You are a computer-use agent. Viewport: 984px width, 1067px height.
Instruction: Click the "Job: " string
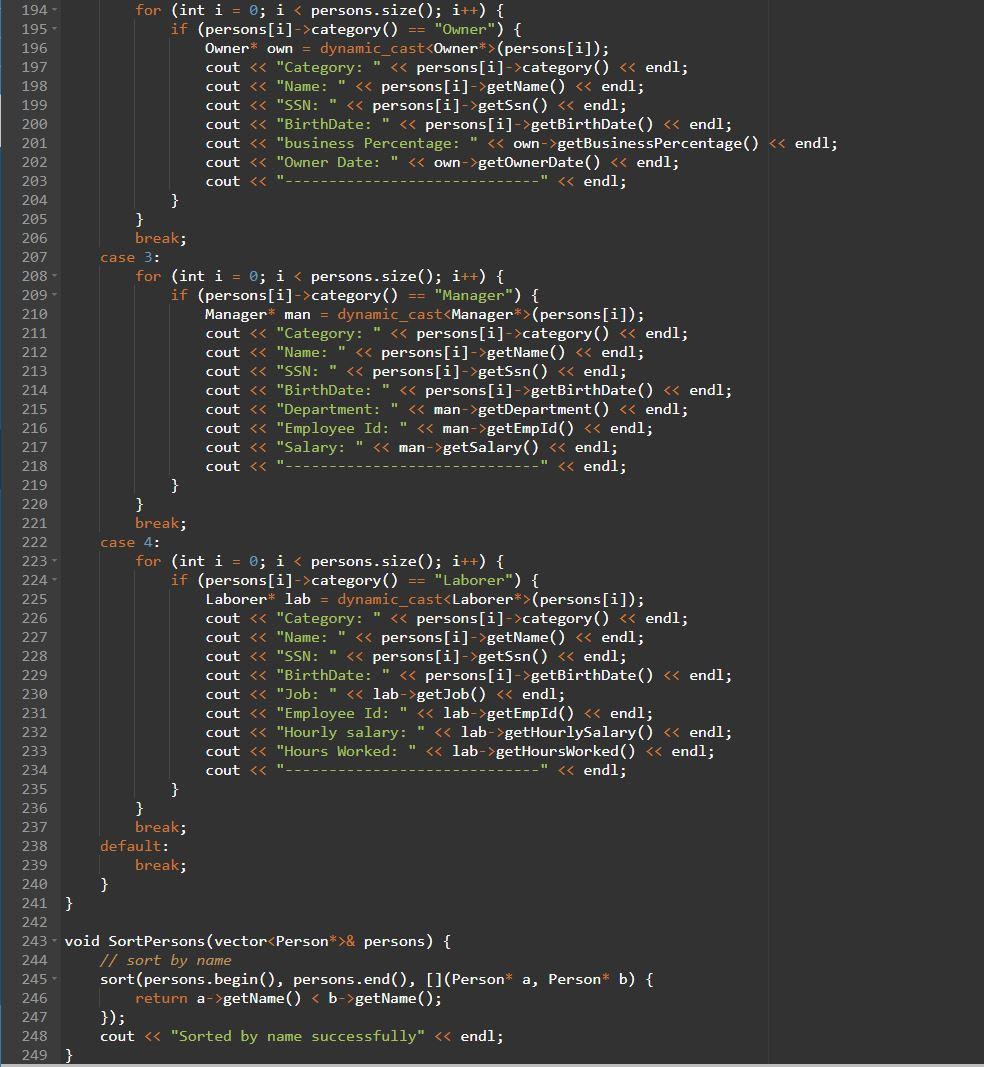click(306, 694)
